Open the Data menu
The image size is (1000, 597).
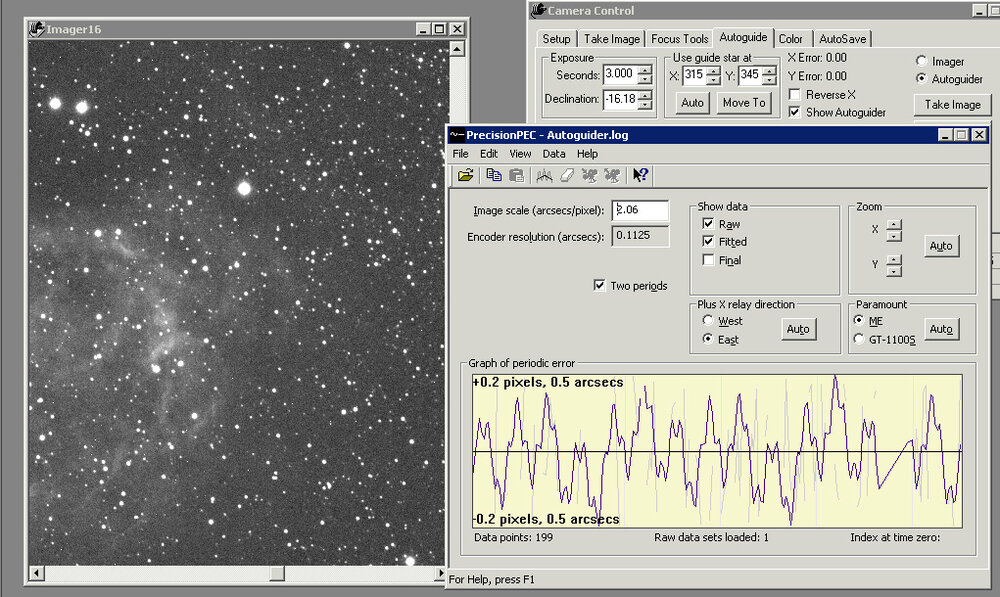553,154
